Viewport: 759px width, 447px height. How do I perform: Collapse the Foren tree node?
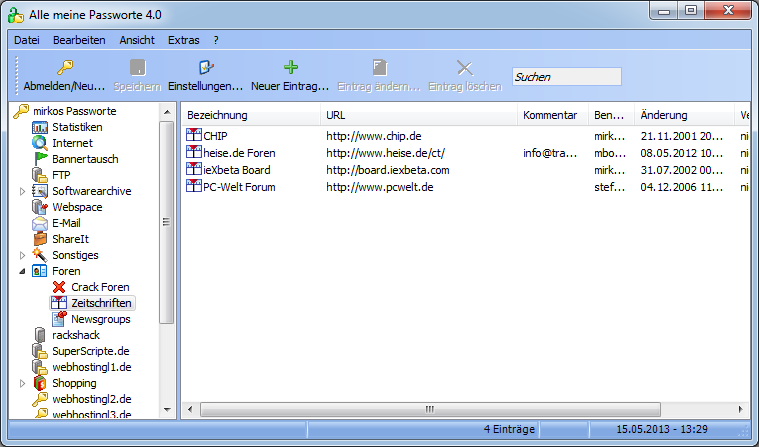[23, 271]
